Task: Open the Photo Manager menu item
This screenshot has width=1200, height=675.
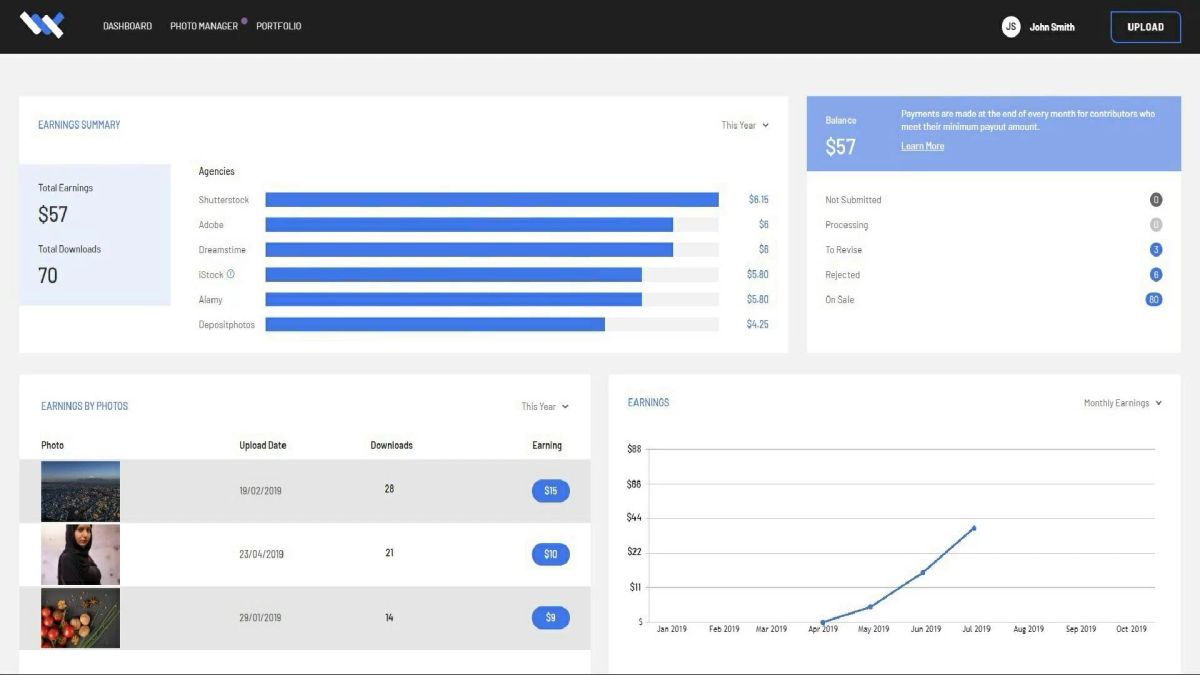Action: pyautogui.click(x=204, y=26)
